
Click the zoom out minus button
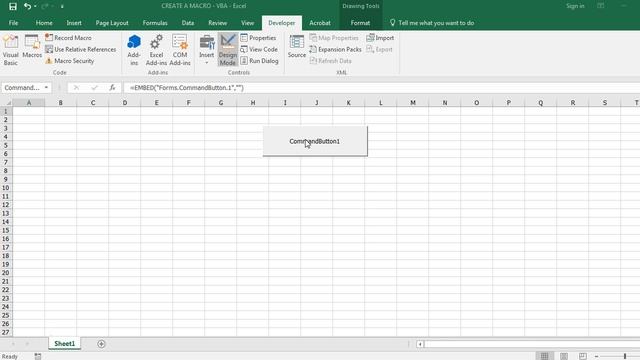(596, 356)
